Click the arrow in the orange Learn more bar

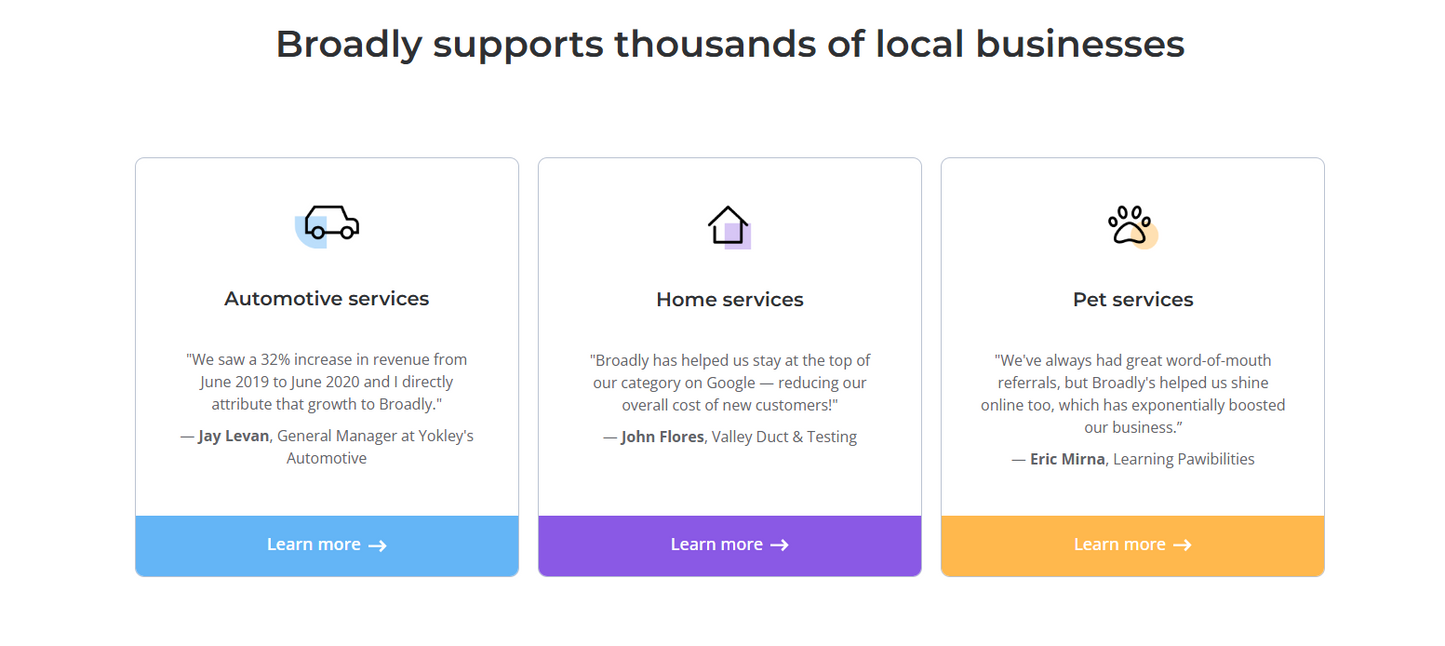tap(1182, 546)
